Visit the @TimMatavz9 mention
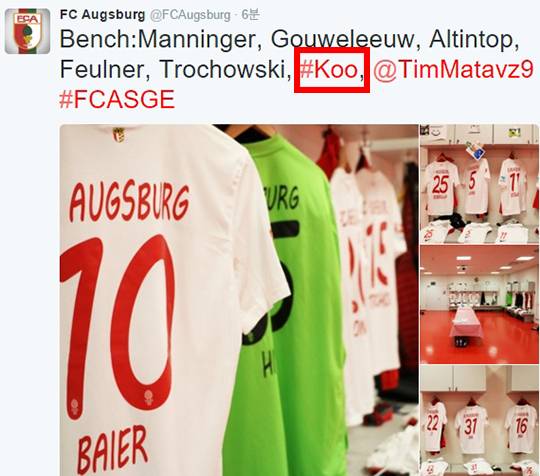 (453, 69)
